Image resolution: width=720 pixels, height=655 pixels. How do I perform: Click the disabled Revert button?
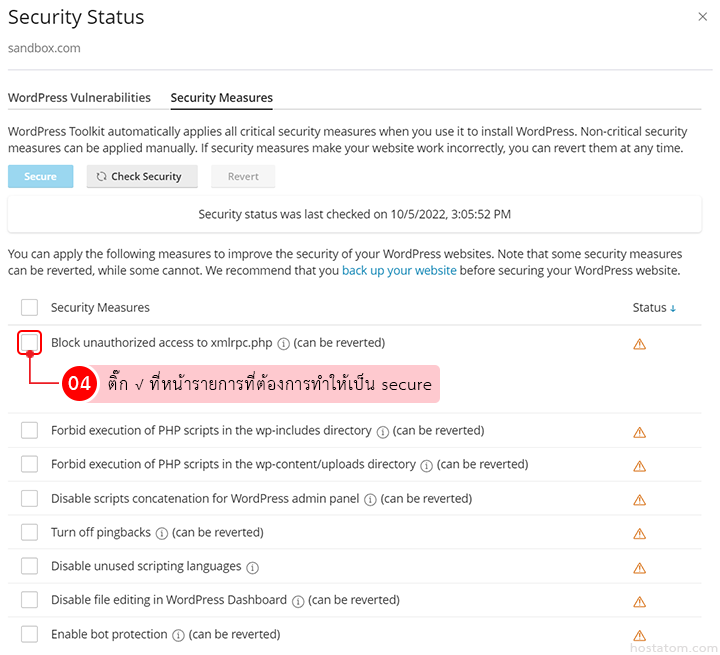click(x=243, y=177)
